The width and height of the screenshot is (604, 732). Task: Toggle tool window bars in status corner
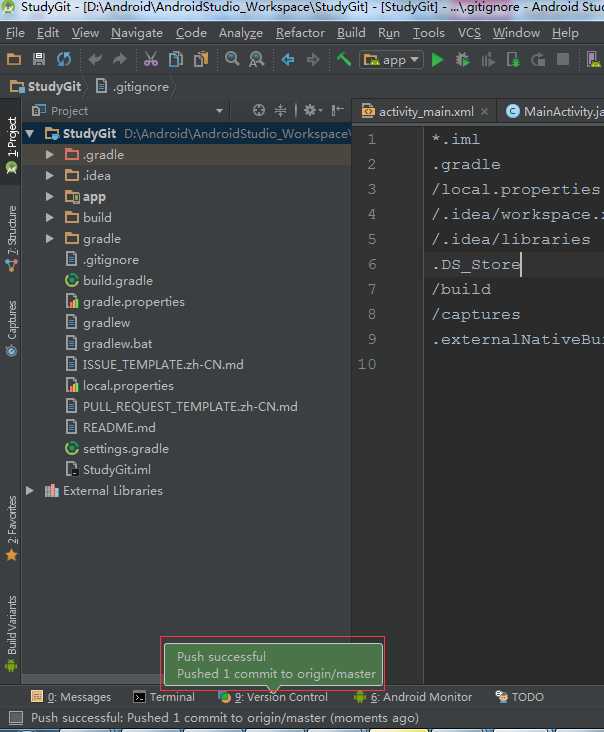(x=16, y=718)
